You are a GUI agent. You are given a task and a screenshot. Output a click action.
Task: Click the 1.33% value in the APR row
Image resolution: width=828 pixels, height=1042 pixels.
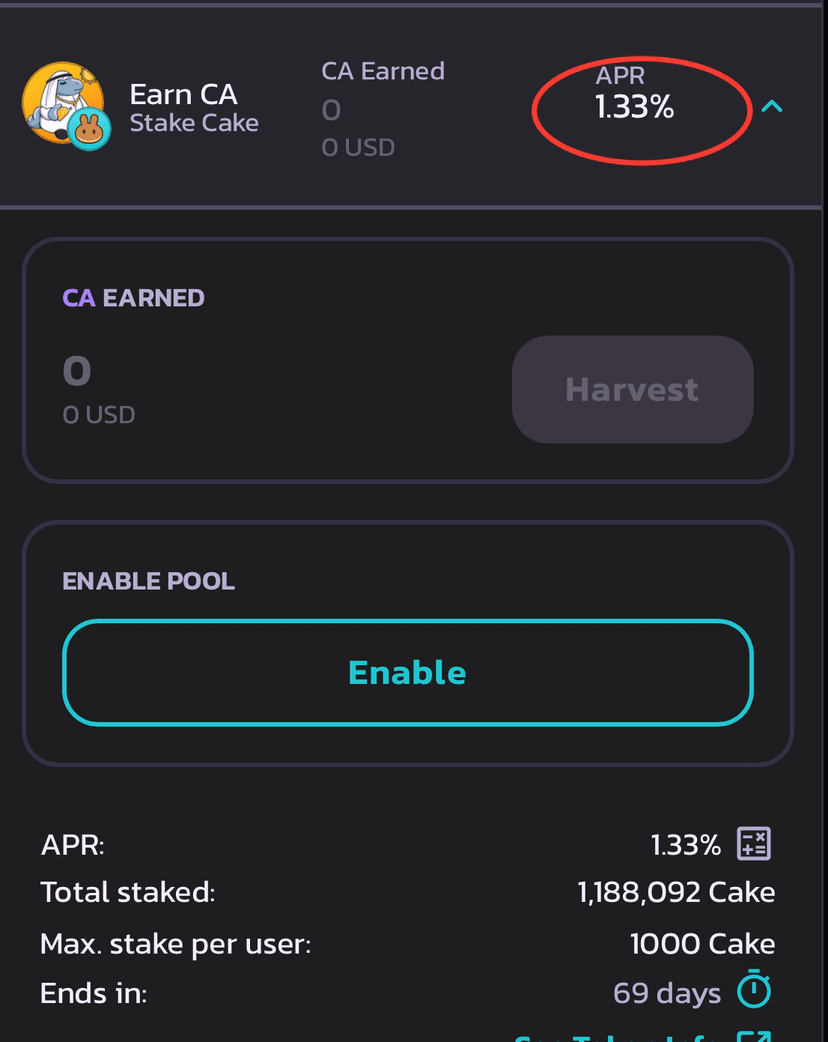point(686,845)
